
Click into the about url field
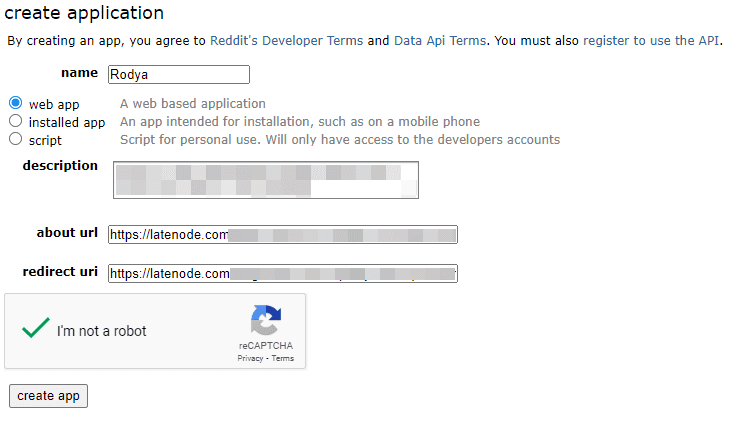coord(282,235)
